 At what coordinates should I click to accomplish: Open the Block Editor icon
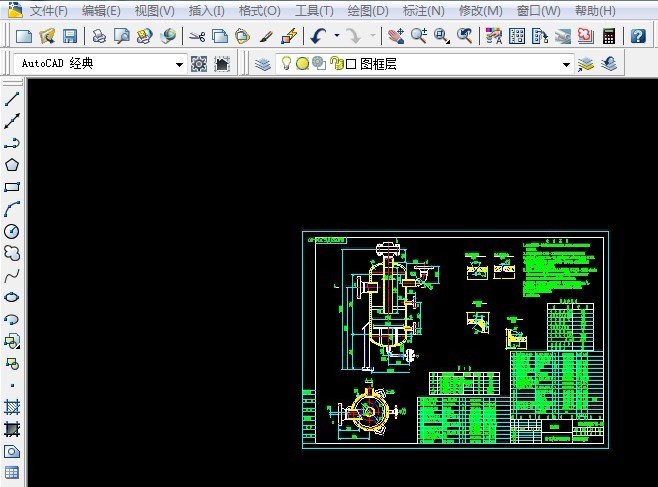point(289,36)
